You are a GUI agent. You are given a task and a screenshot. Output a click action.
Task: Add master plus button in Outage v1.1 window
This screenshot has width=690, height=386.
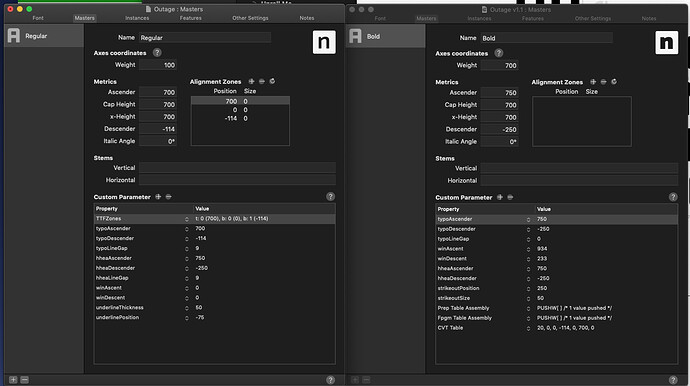355,380
